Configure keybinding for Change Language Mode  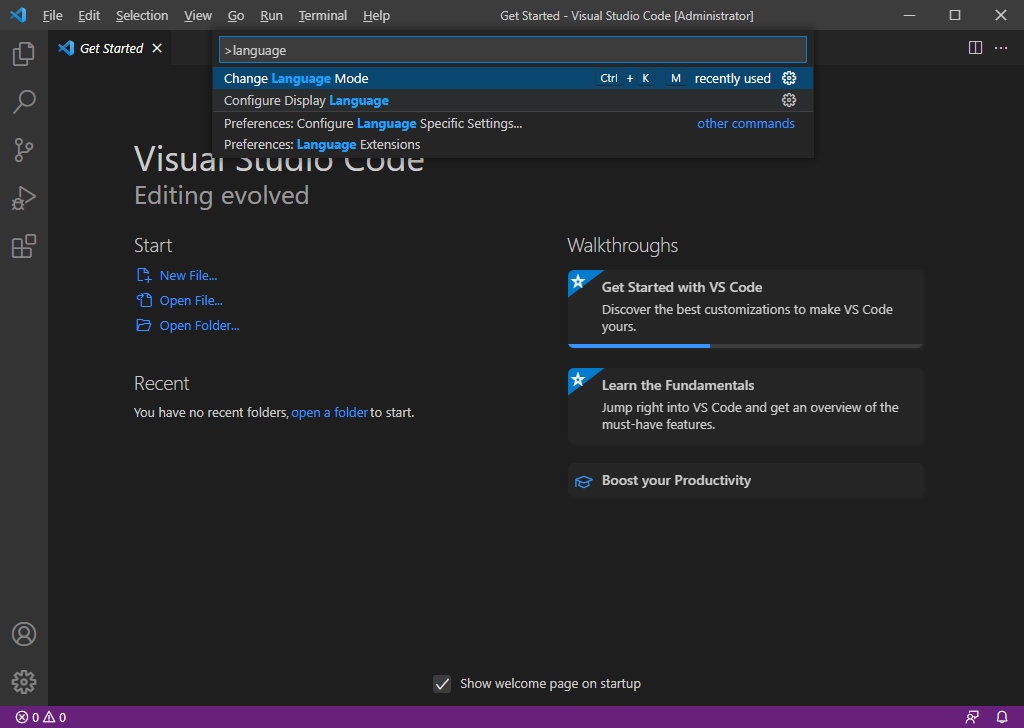(x=789, y=78)
